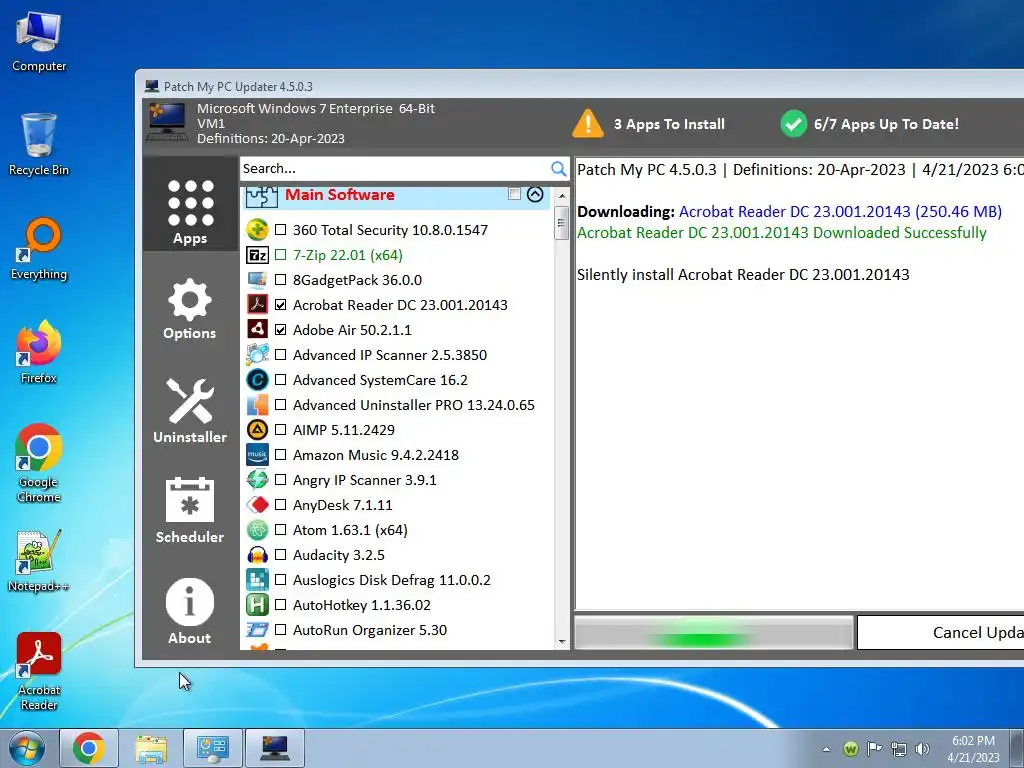Check the Audacity 3.2.5 checkbox
Viewport: 1024px width, 768px height.
click(x=281, y=555)
